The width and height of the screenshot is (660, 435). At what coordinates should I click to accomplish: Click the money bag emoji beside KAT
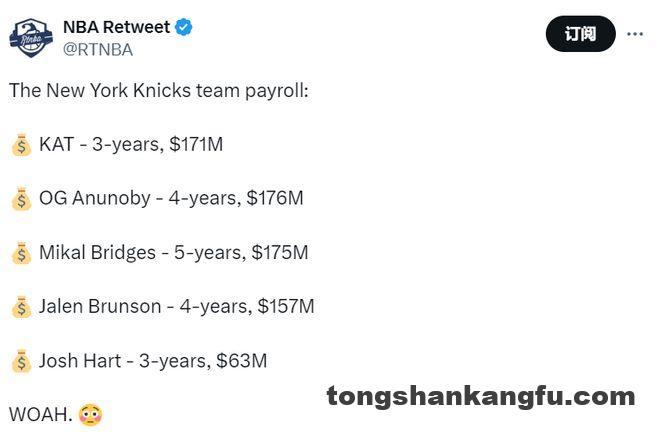tap(21, 145)
